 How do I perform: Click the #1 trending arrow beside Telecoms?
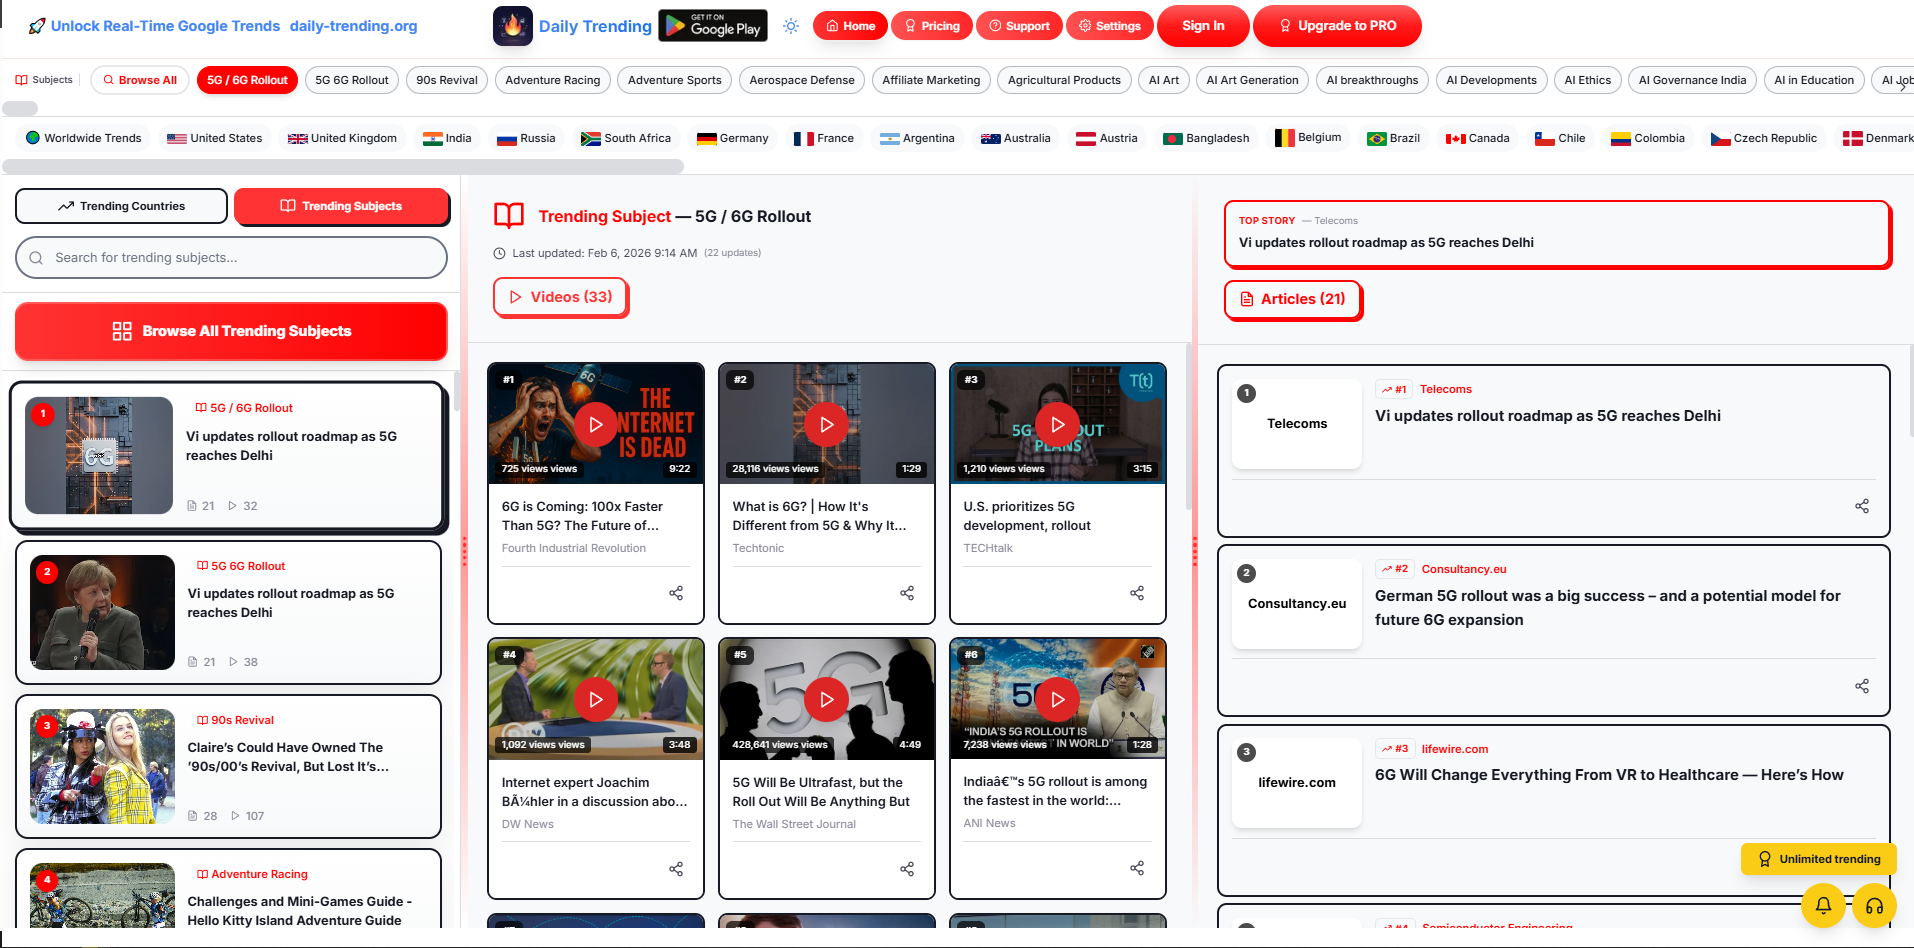1397,389
